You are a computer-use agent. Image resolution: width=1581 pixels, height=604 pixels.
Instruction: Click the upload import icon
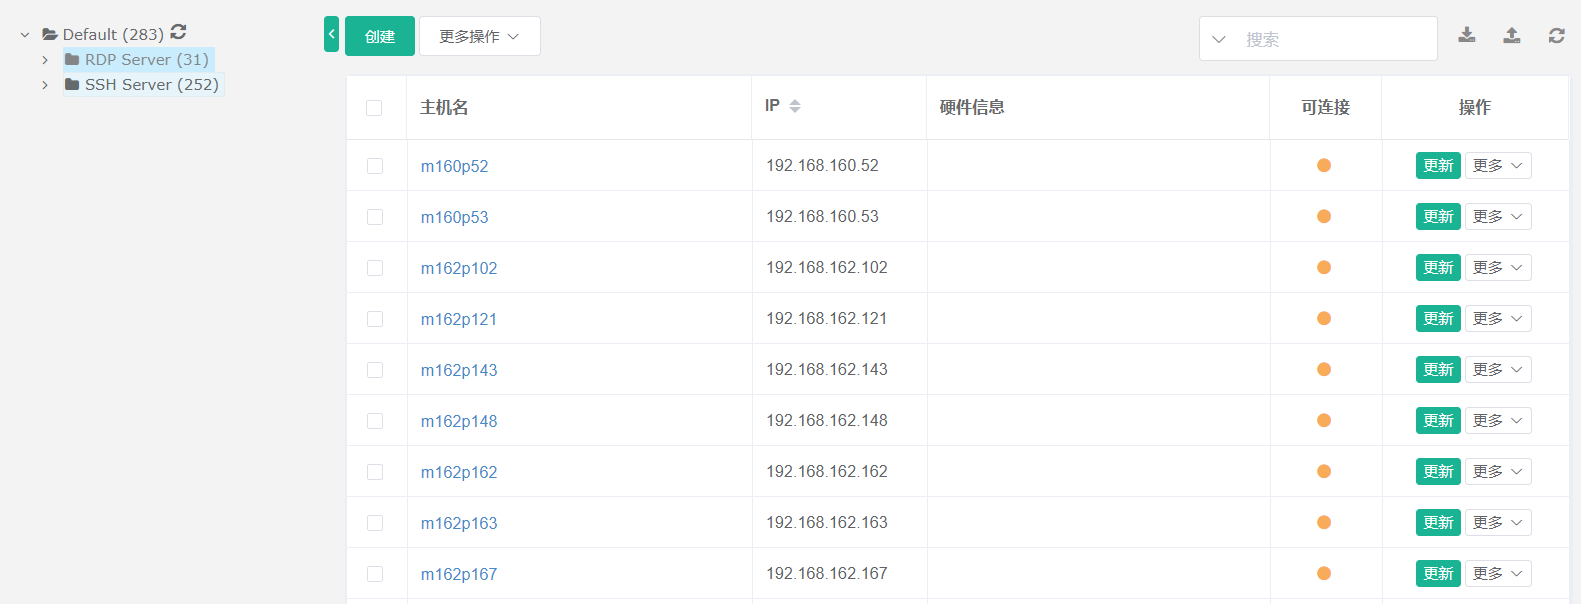tap(1512, 35)
